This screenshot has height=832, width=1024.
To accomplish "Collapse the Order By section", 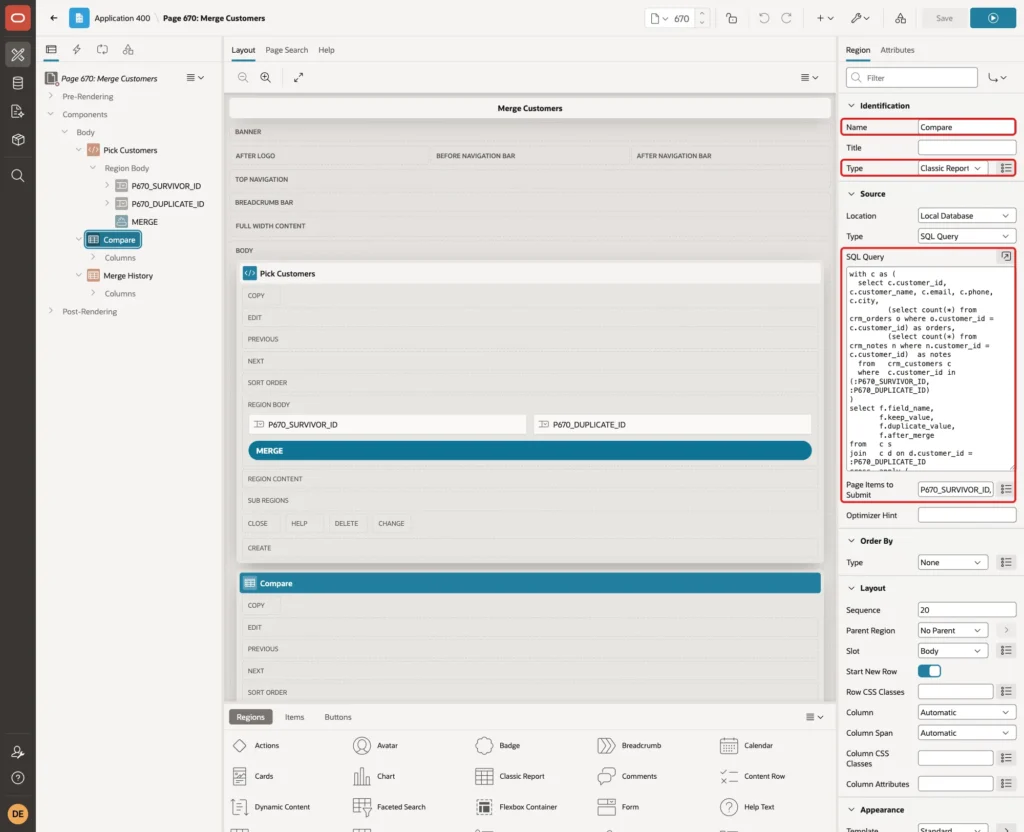I will tap(851, 541).
